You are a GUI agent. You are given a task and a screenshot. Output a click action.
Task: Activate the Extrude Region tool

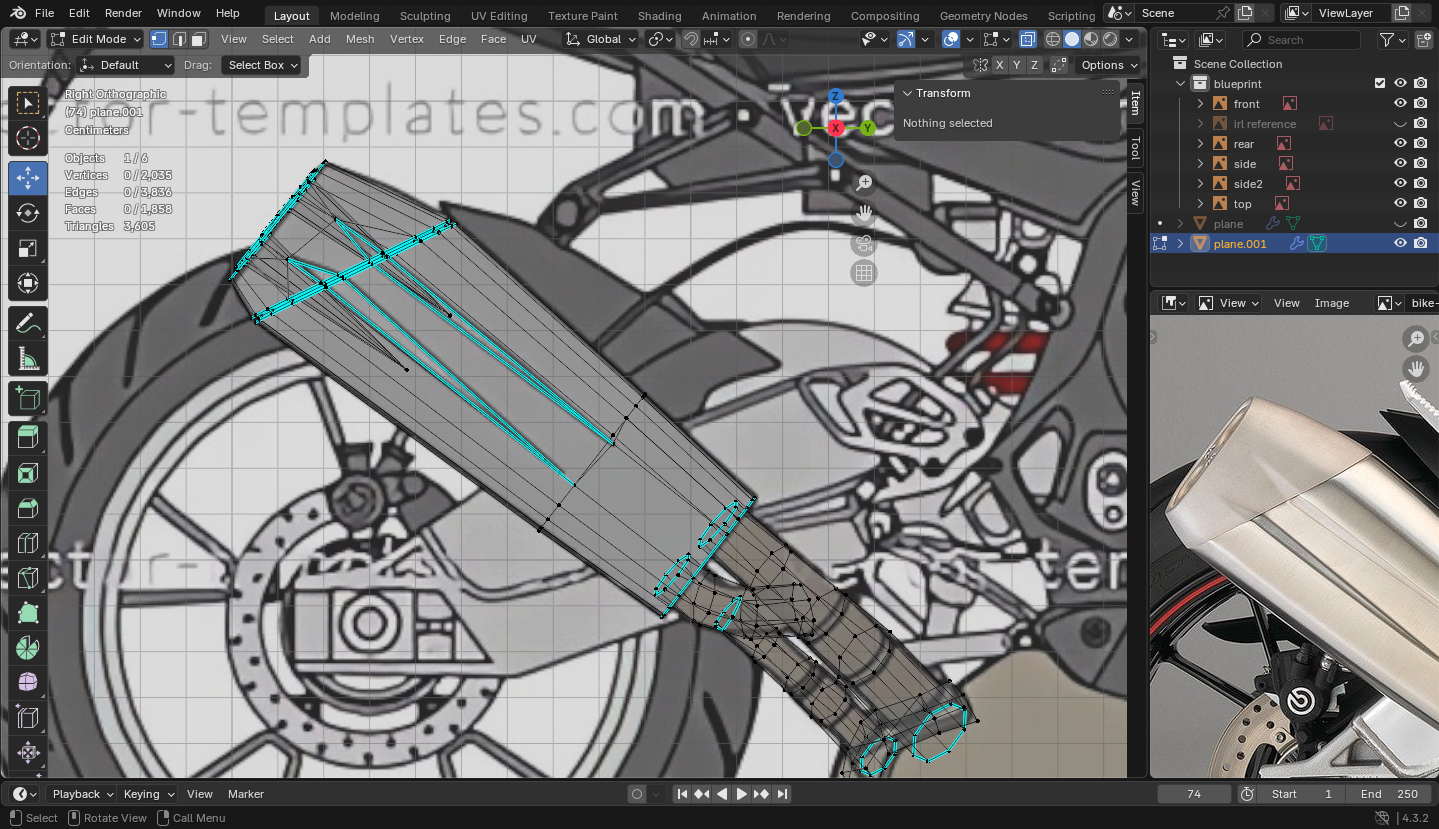(x=27, y=438)
